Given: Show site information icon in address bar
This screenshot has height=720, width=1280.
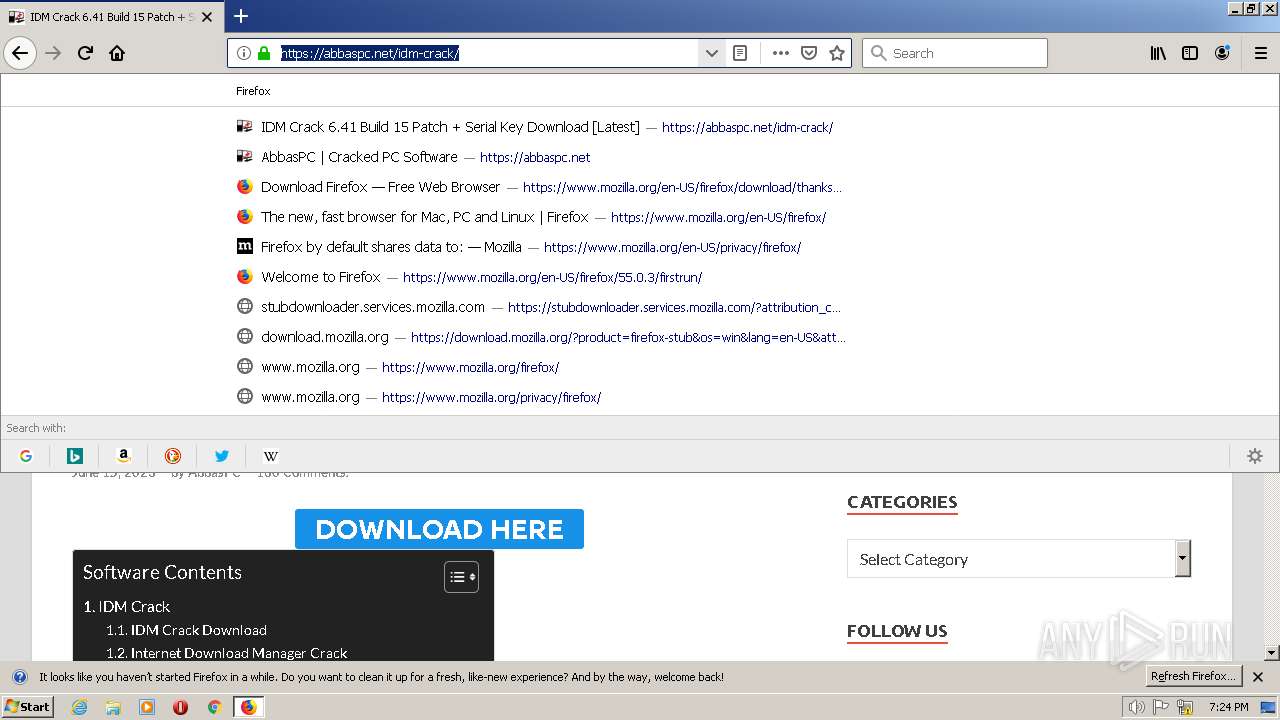Looking at the screenshot, I should coord(244,53).
